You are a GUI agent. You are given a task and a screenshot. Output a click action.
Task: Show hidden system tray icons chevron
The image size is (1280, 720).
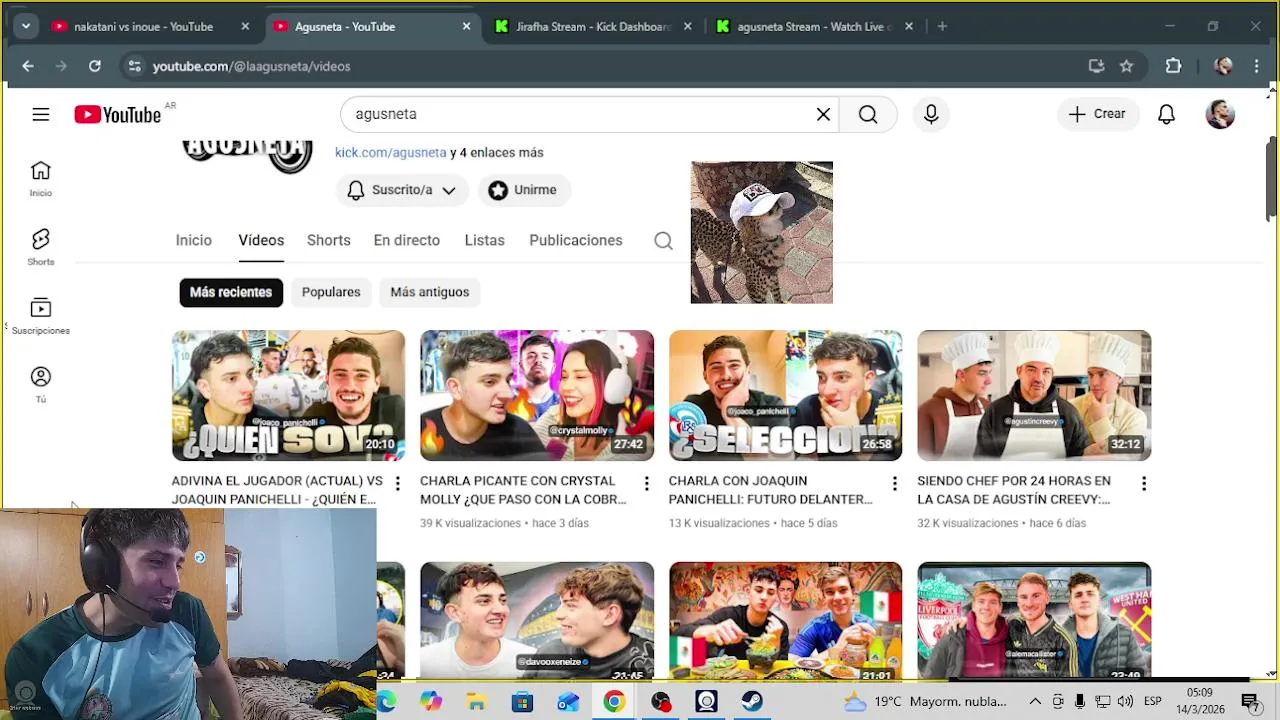(x=1035, y=702)
